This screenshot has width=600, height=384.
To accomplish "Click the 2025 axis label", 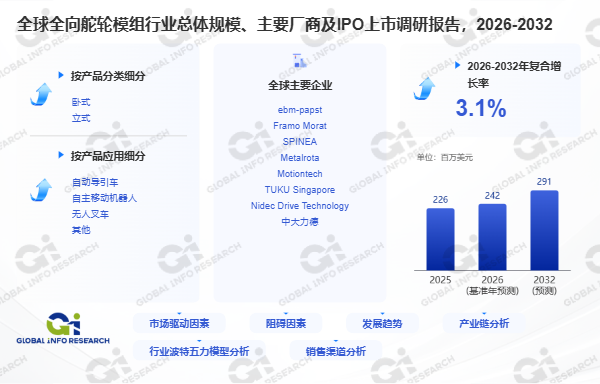I will (x=440, y=280).
